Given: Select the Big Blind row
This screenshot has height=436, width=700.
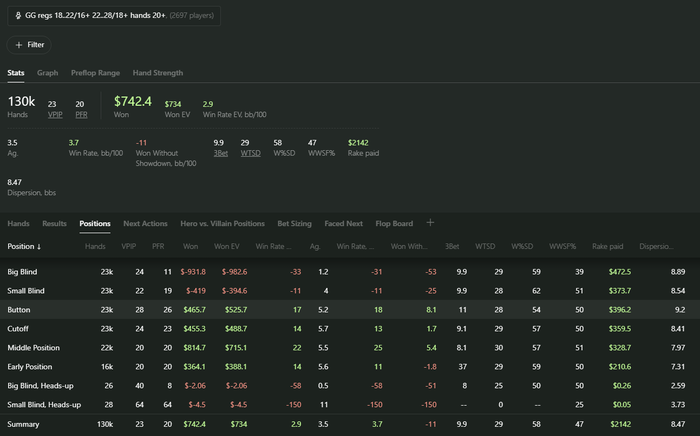Looking at the screenshot, I should click(350, 272).
